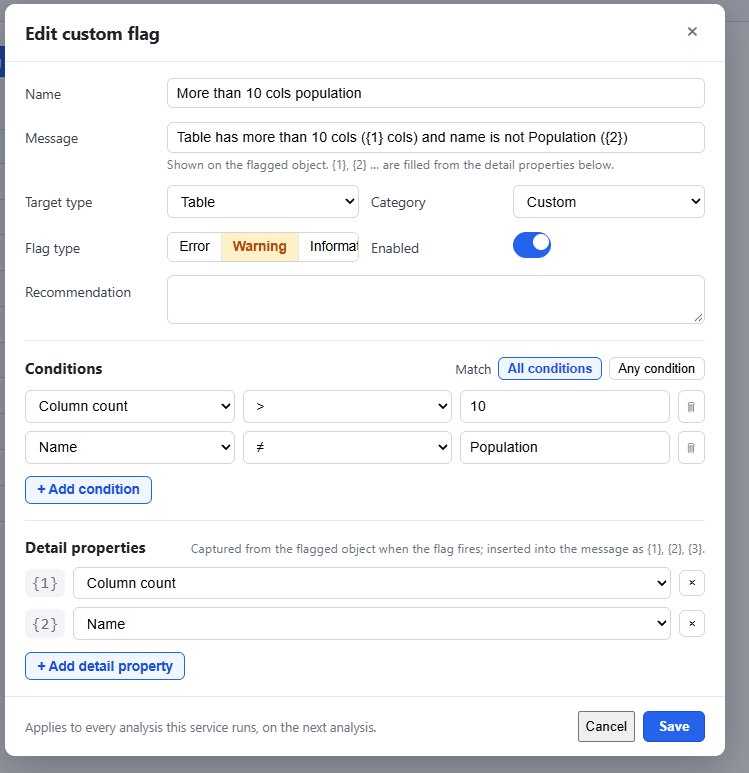Open the Name condition field dropdown
Image resolution: width=749 pixels, height=773 pixels.
(130, 447)
